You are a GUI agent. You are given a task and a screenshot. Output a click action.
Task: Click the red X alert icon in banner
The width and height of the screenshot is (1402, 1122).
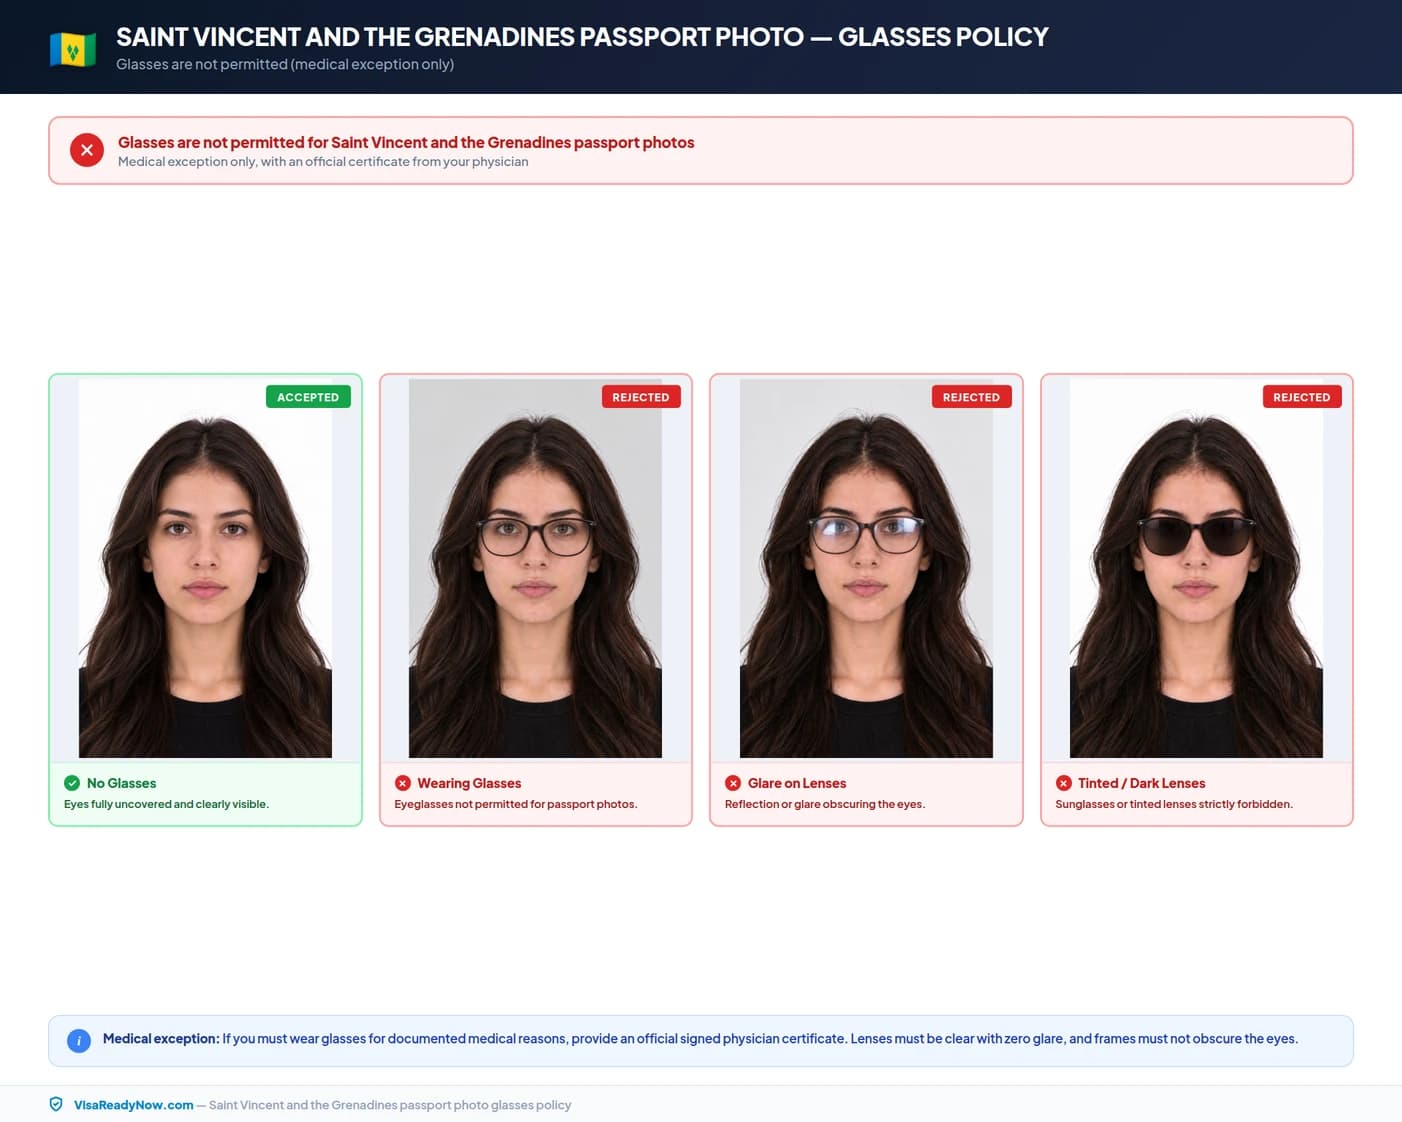click(x=87, y=150)
